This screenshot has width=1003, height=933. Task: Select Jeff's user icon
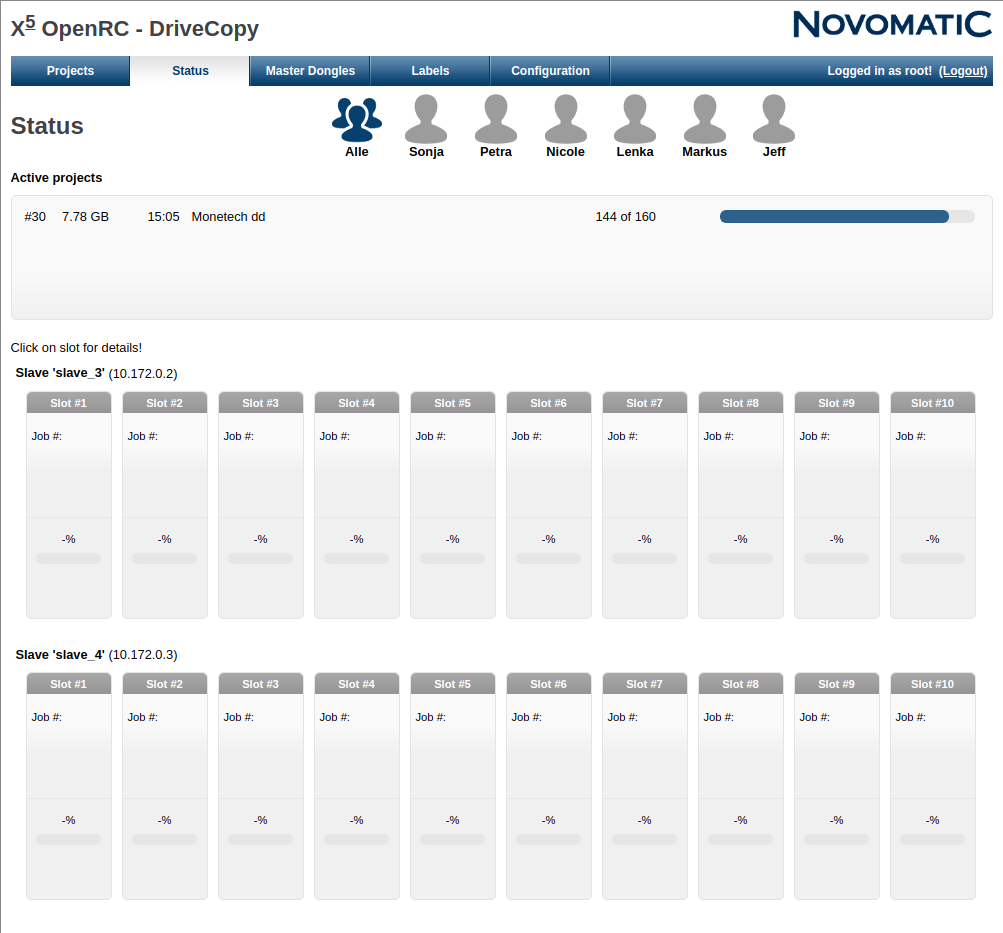coord(773,121)
